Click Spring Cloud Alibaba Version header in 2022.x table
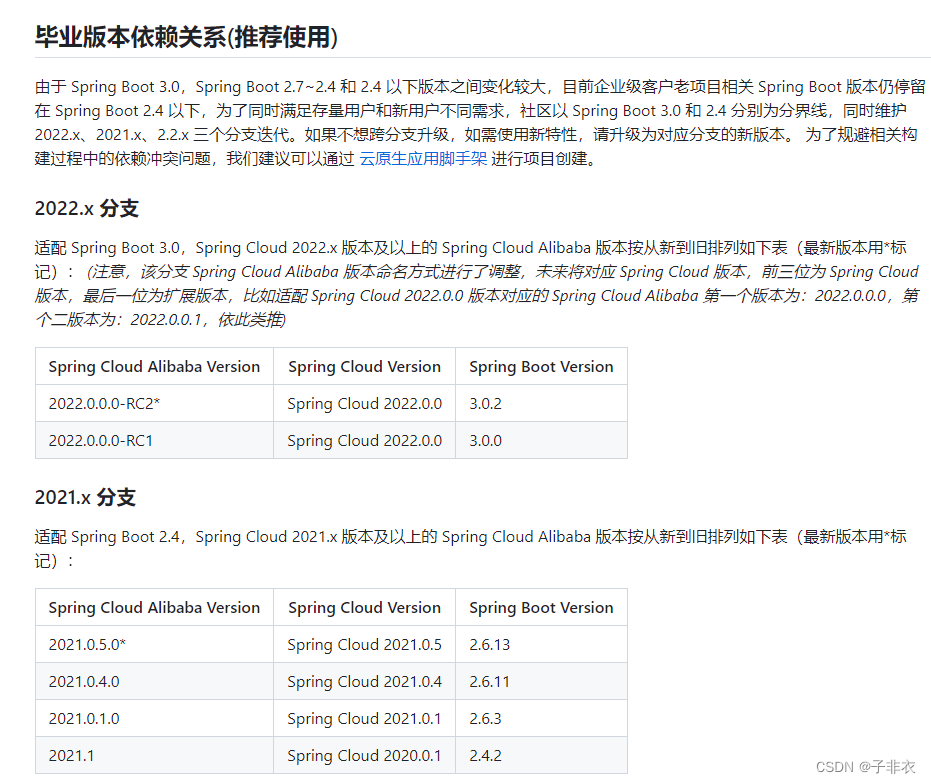 point(154,366)
